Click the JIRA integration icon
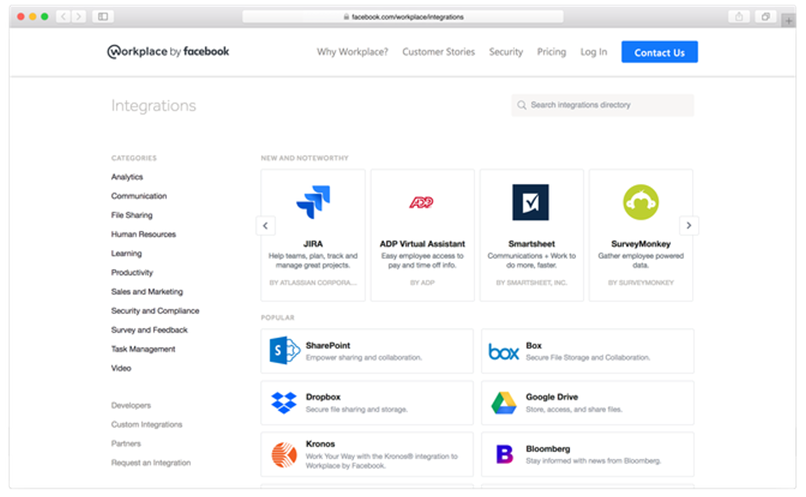The width and height of the screenshot is (806, 497). pos(313,202)
